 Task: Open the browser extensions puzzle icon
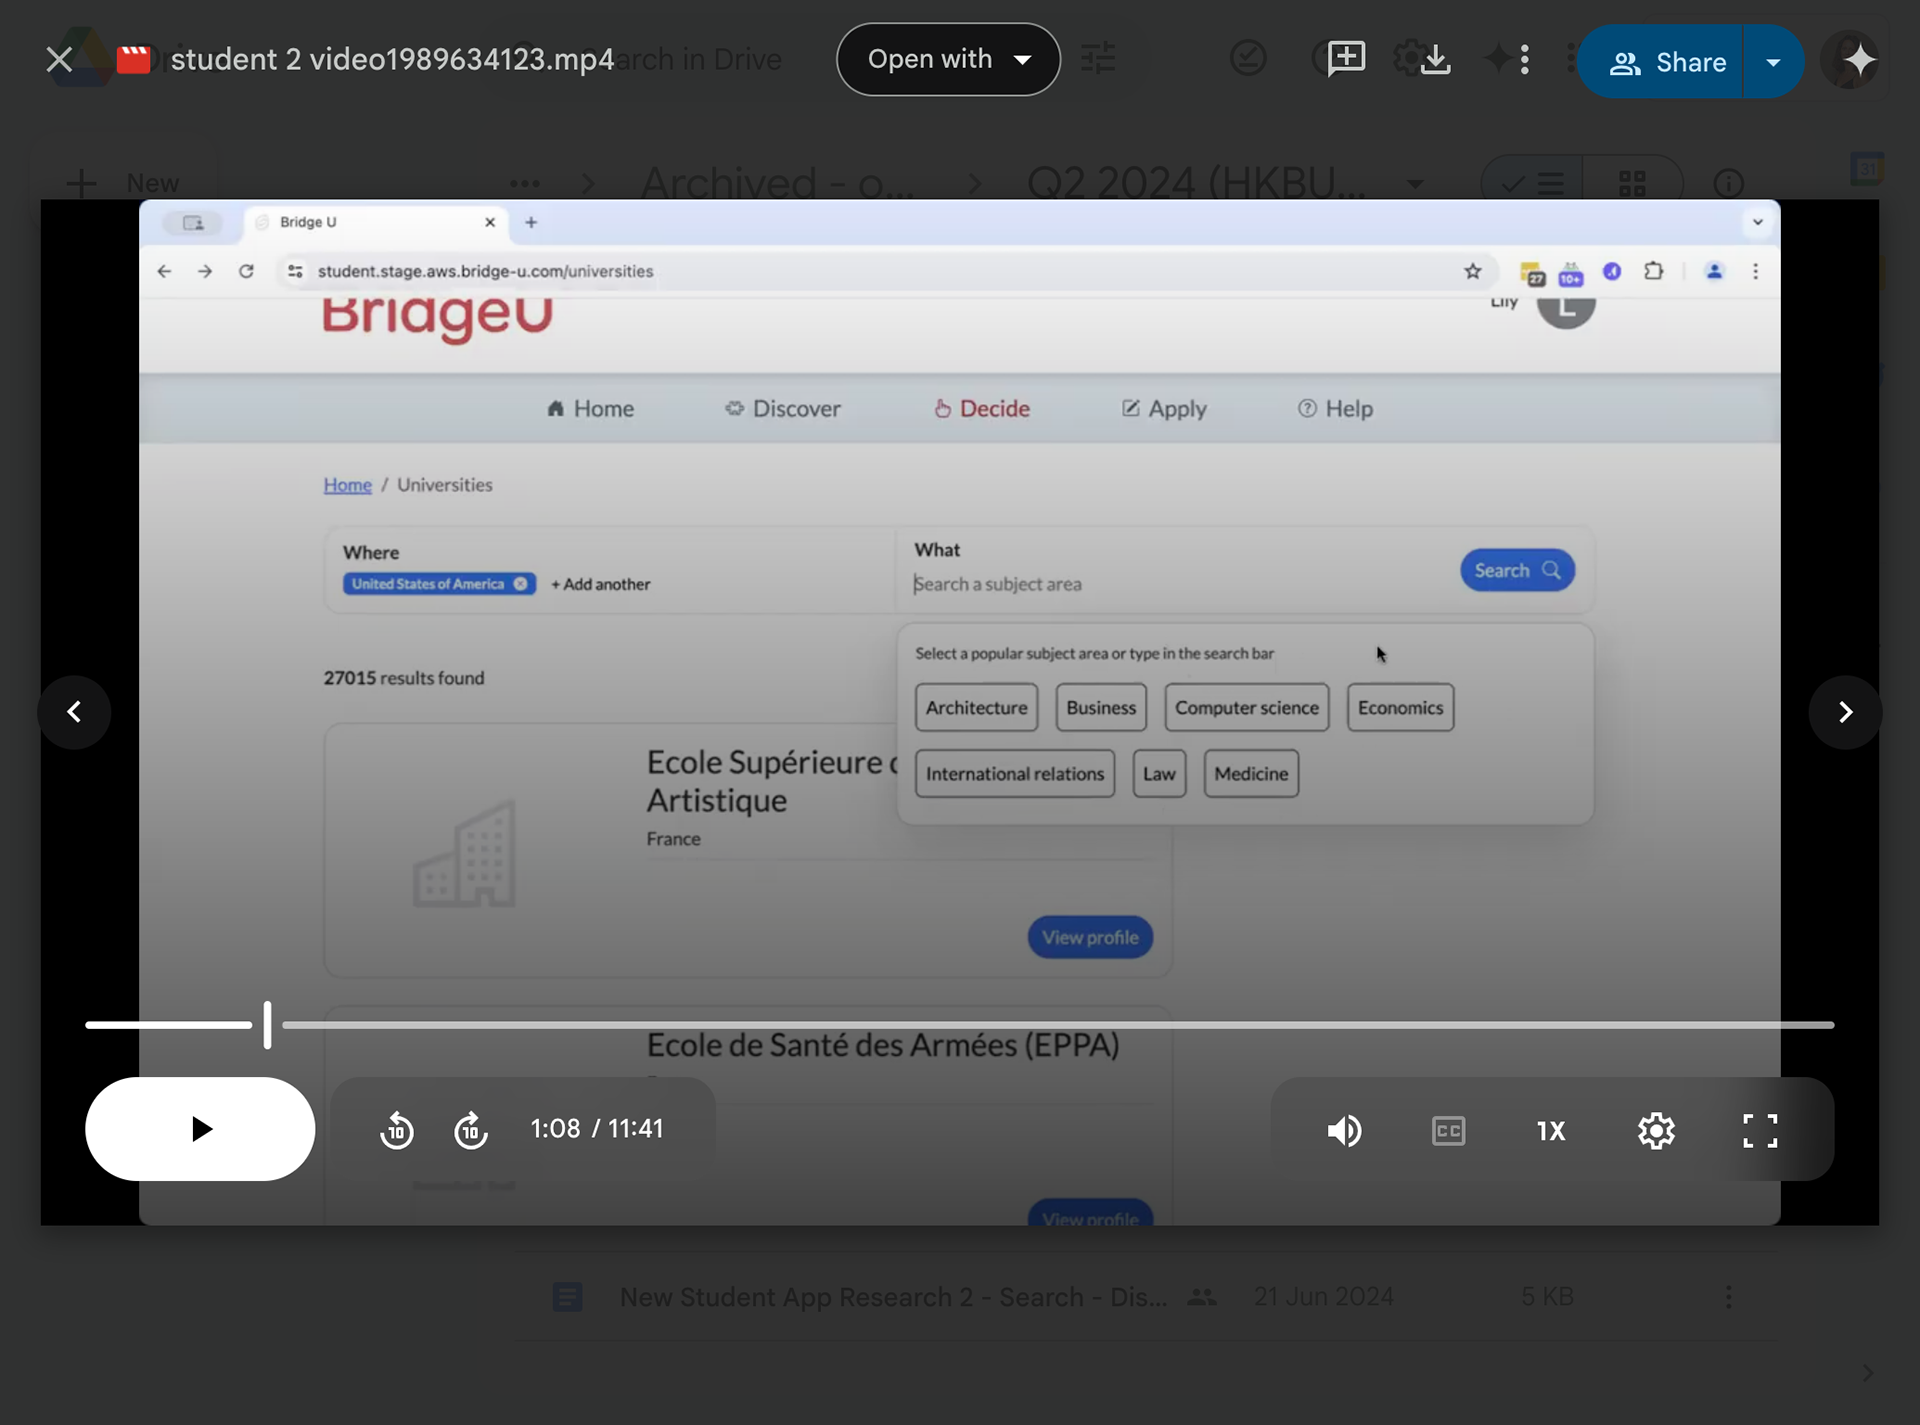[x=1653, y=271]
